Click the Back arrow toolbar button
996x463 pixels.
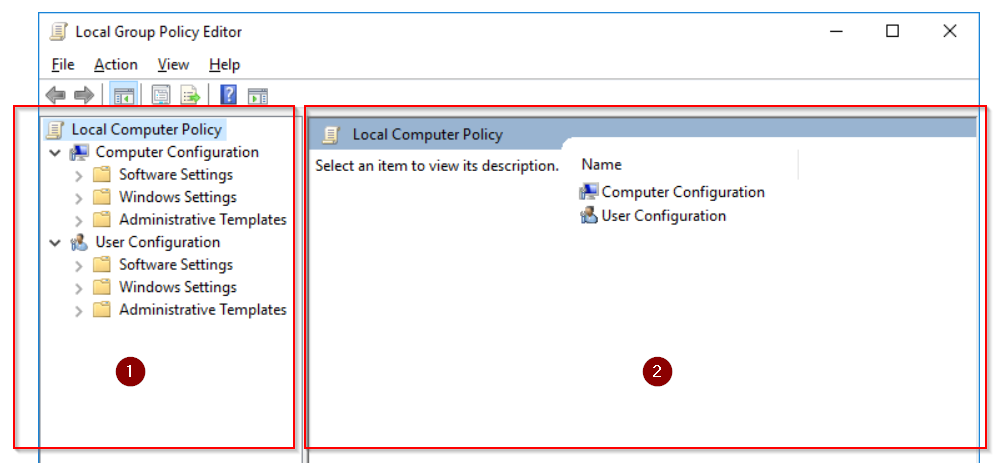pos(56,95)
